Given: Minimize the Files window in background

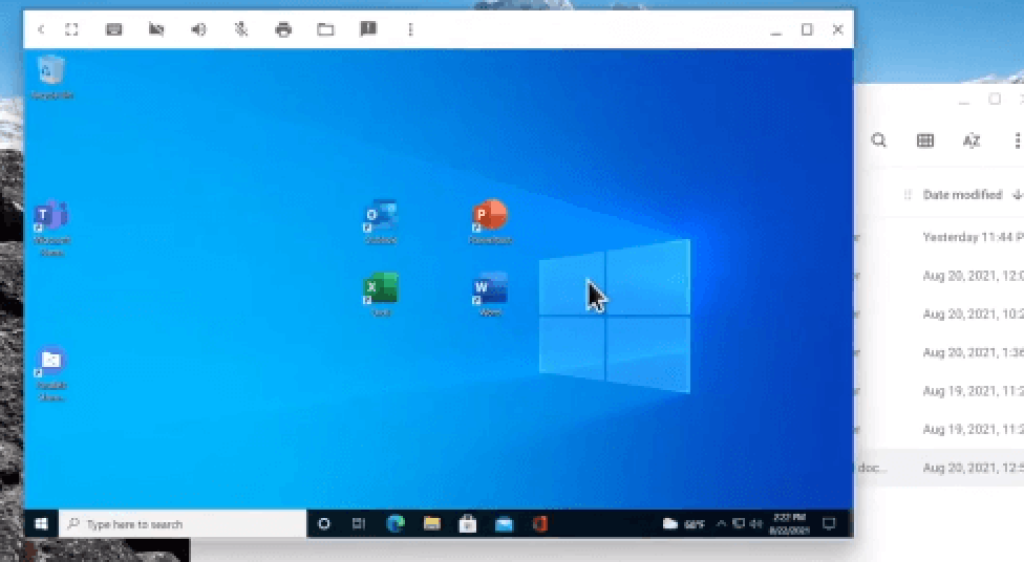Looking at the screenshot, I should pyautogui.click(x=964, y=100).
